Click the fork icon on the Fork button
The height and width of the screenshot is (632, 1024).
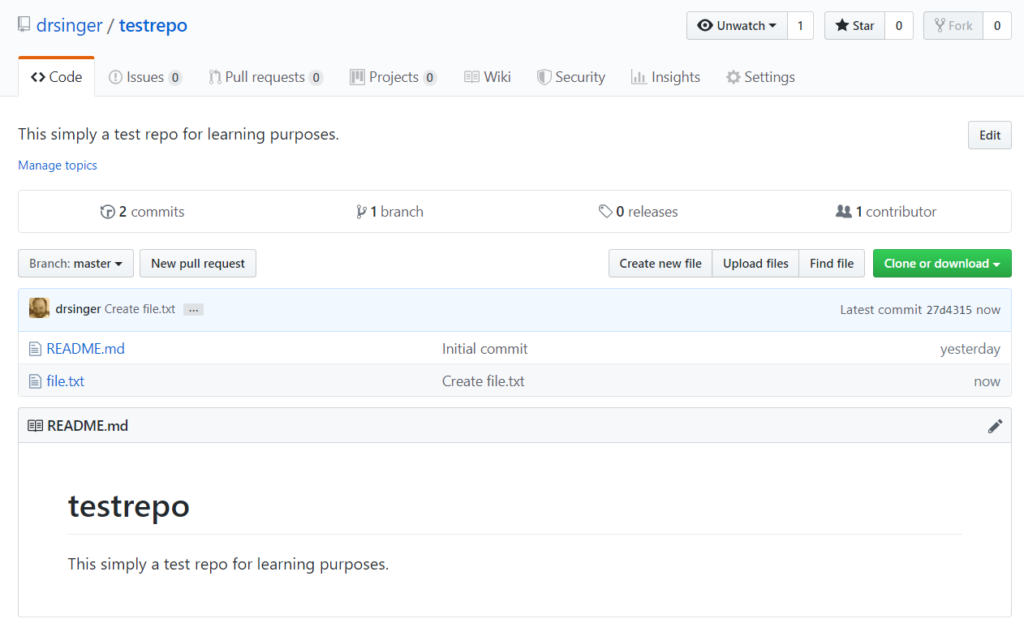(x=938, y=26)
